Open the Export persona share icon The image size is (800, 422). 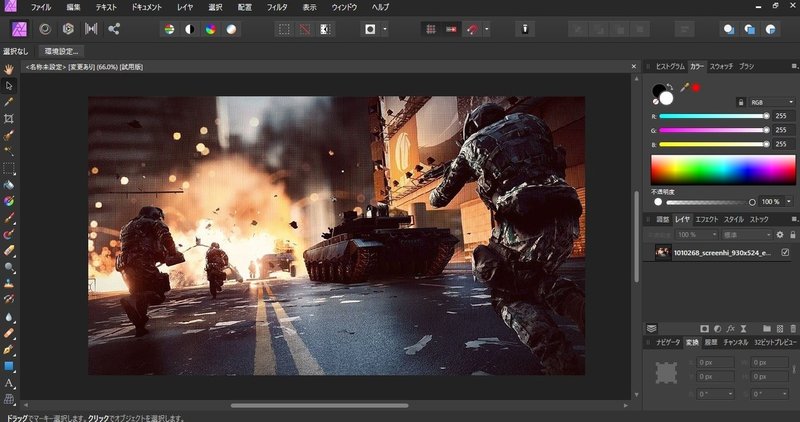pos(114,29)
